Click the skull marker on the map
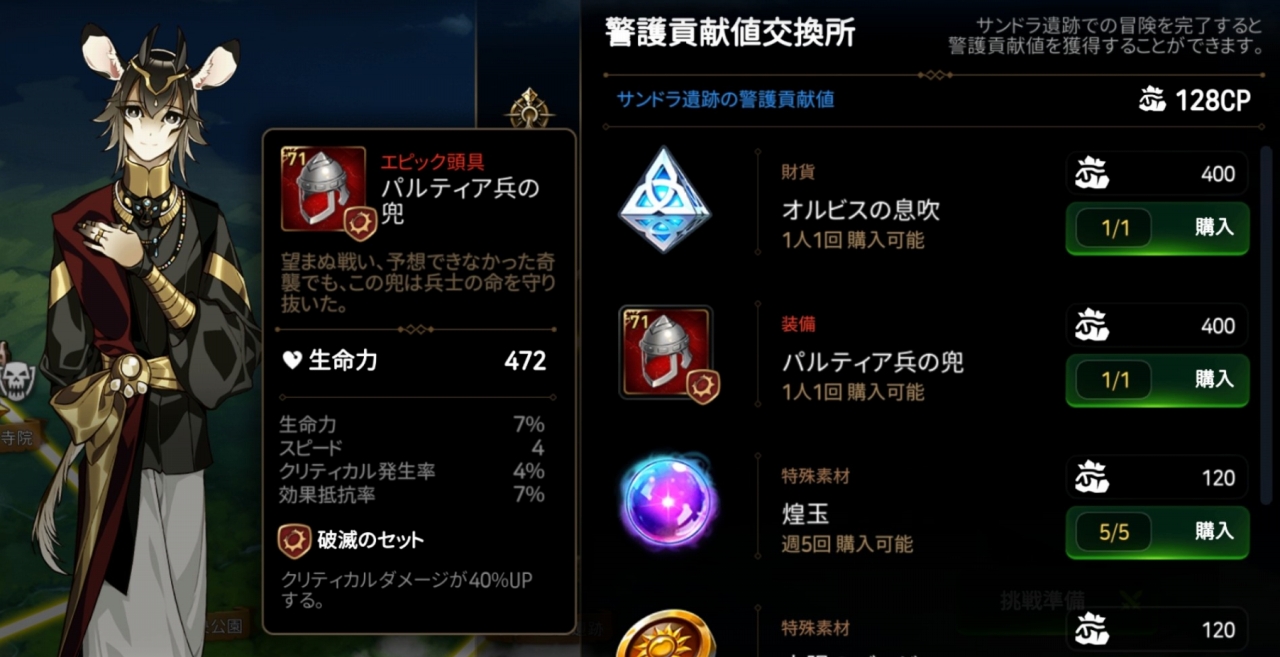This screenshot has width=1280, height=657. tap(17, 380)
